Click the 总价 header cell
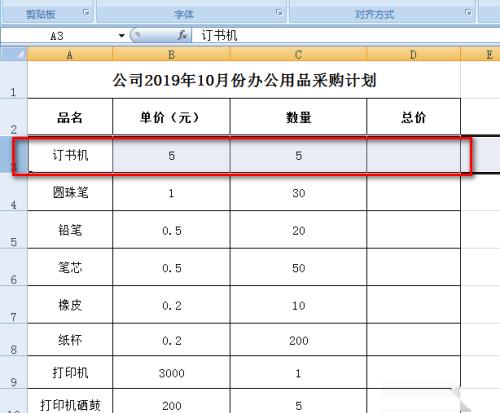This screenshot has height=413, width=500. point(413,117)
